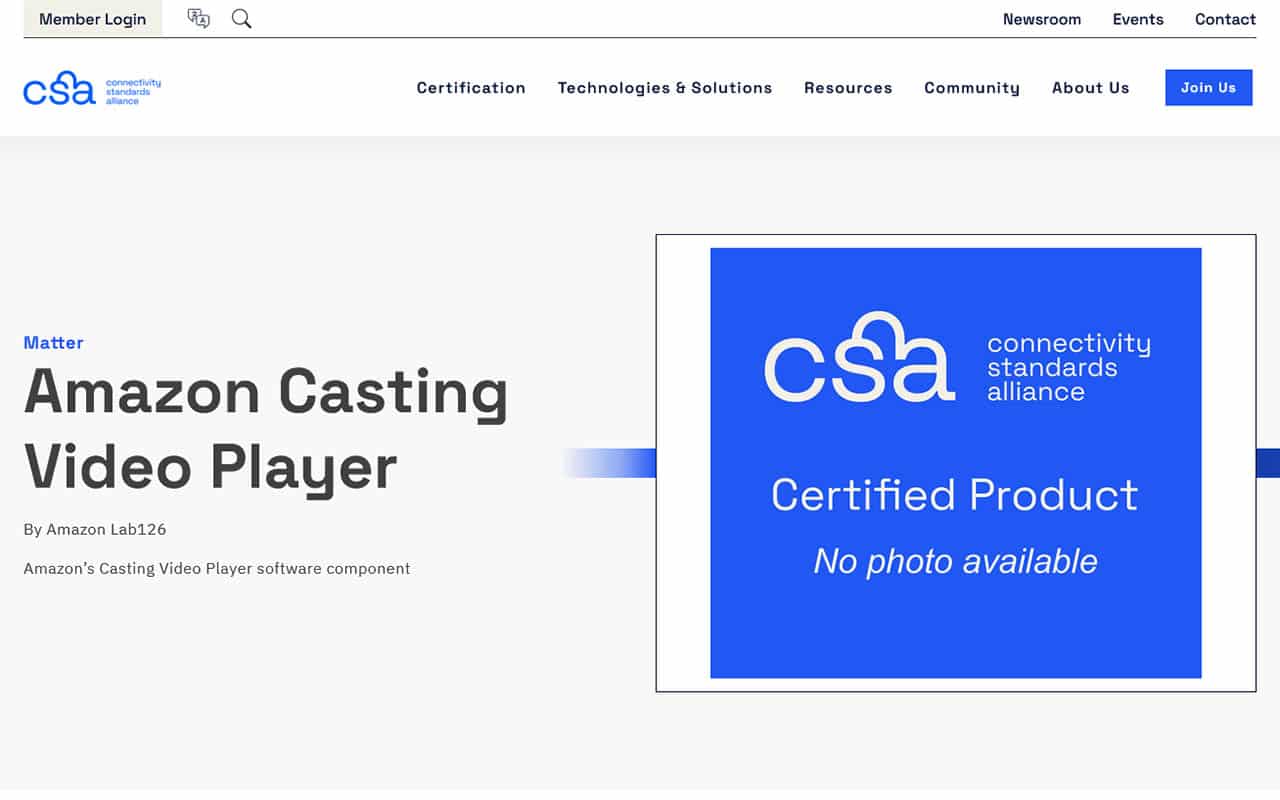Click the Amazon Casting Video Player heading
Viewport: 1280px width, 800px height.
point(266,429)
